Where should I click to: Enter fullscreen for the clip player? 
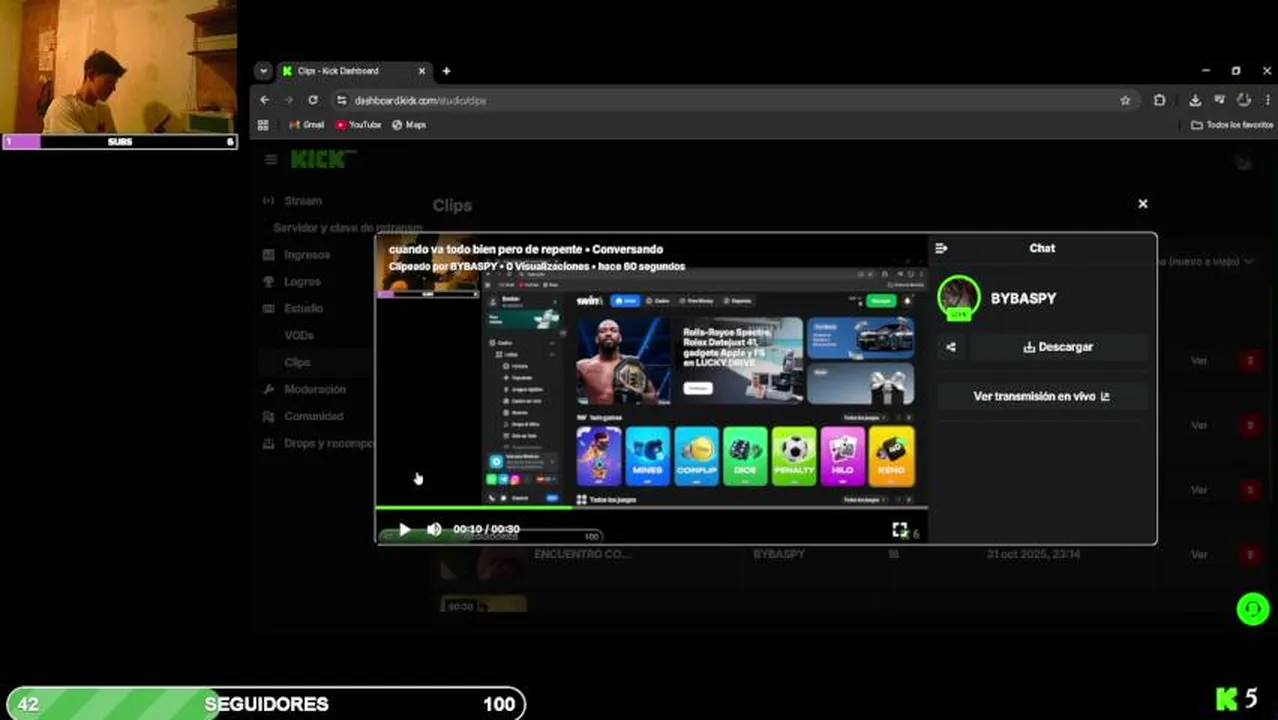pos(899,530)
